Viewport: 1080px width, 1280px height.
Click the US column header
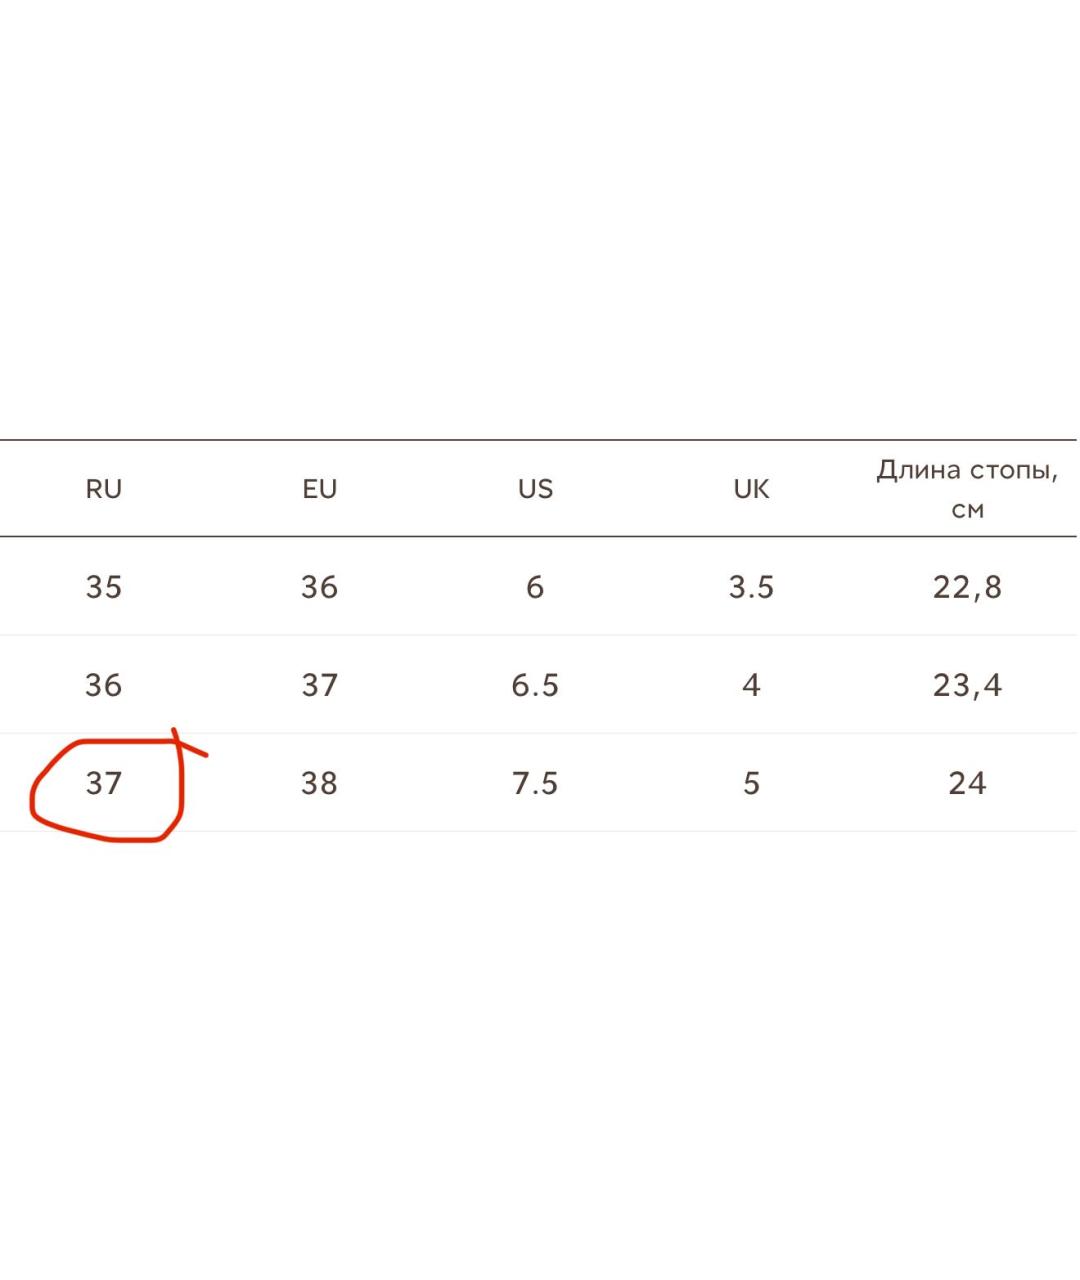535,489
